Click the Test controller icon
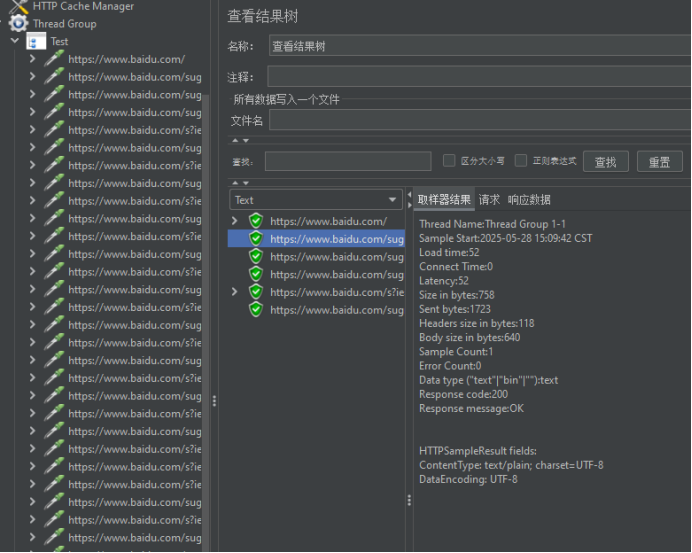Screen dimensions: 692x553 [36, 41]
